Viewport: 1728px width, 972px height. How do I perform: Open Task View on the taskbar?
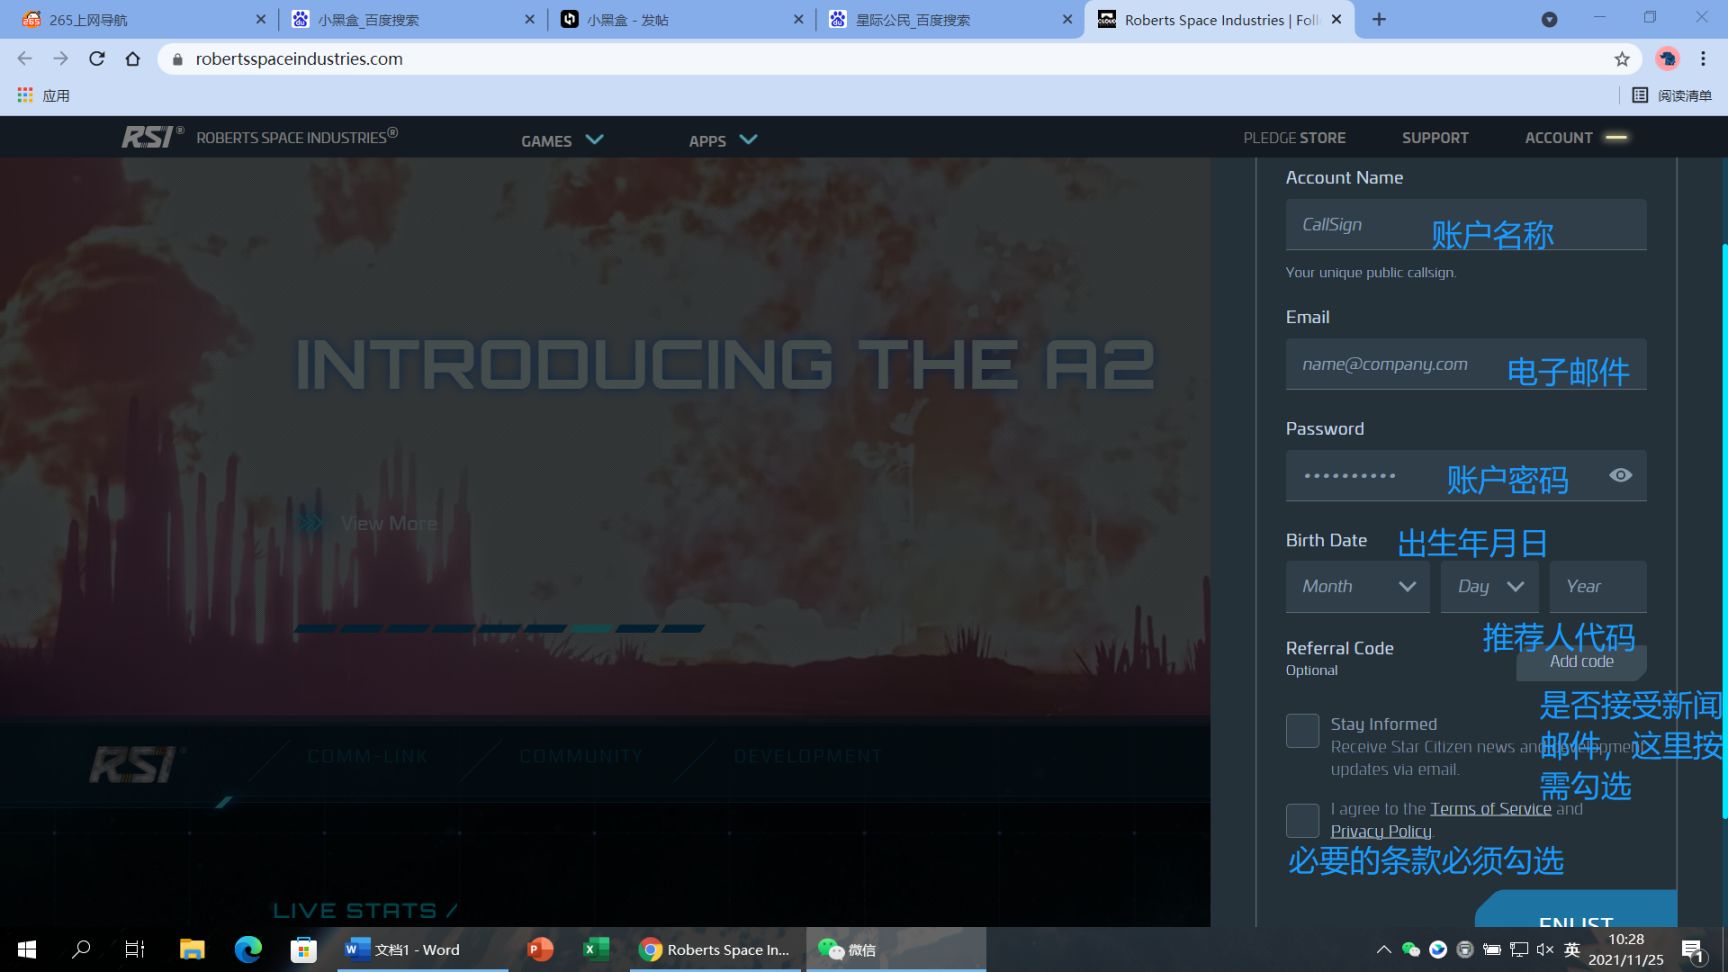pos(135,949)
